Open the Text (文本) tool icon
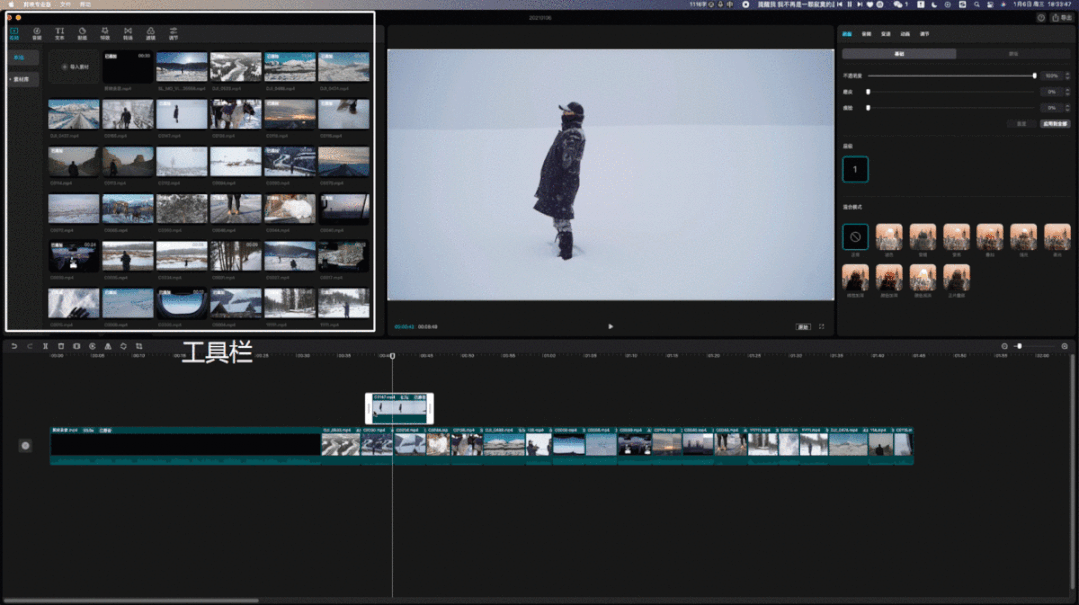 [x=60, y=33]
